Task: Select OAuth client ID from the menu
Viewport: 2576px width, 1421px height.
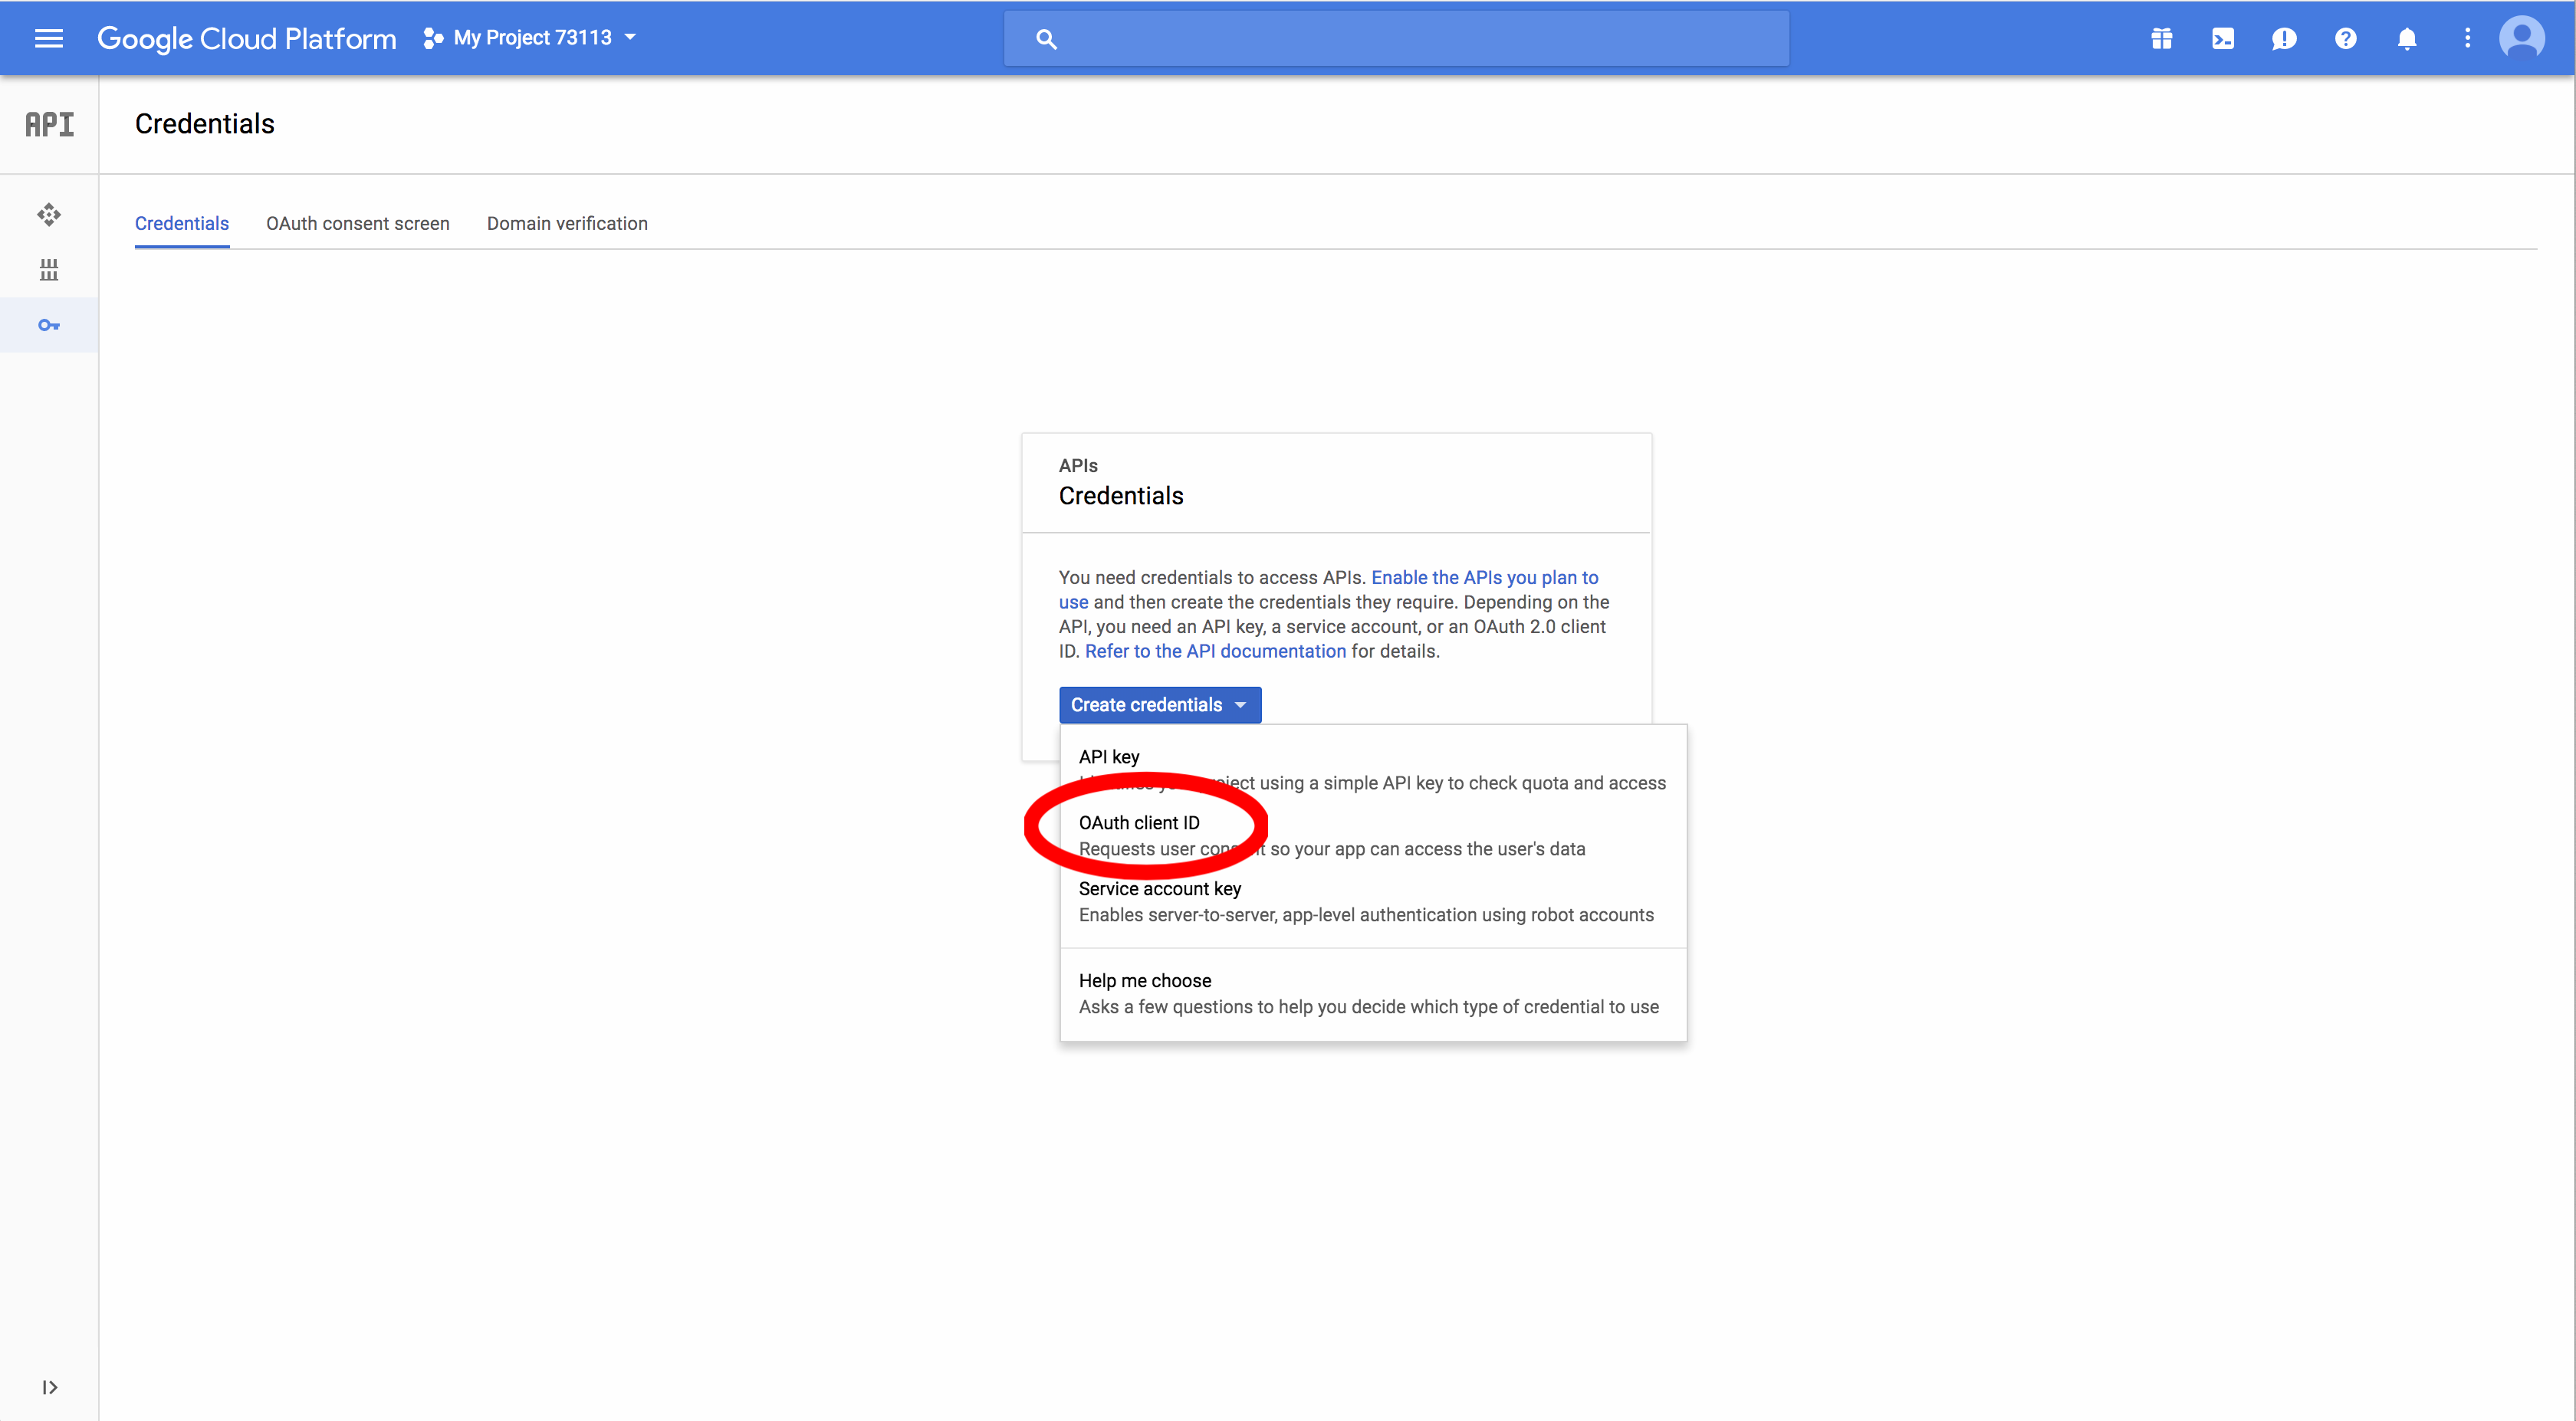Action: pyautogui.click(x=1139, y=822)
